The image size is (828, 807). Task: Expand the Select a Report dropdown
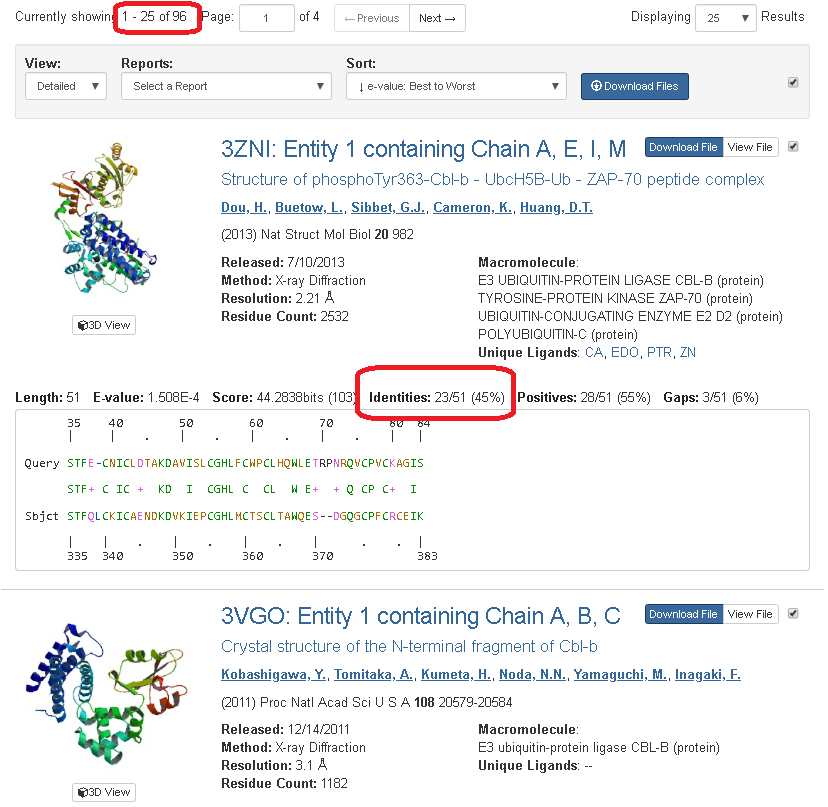click(226, 86)
